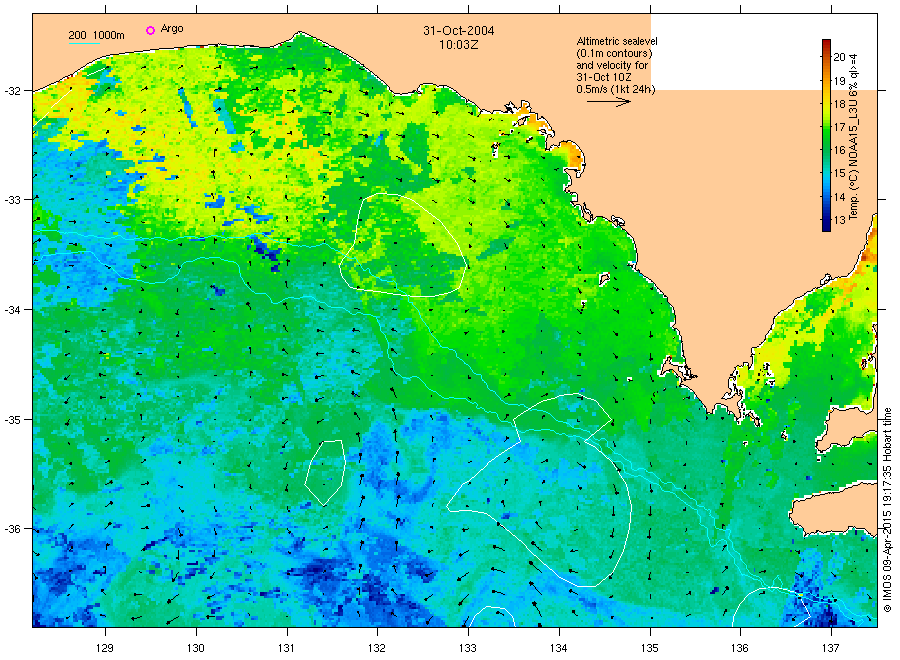Click the '131' longitude axis label

coord(286,648)
